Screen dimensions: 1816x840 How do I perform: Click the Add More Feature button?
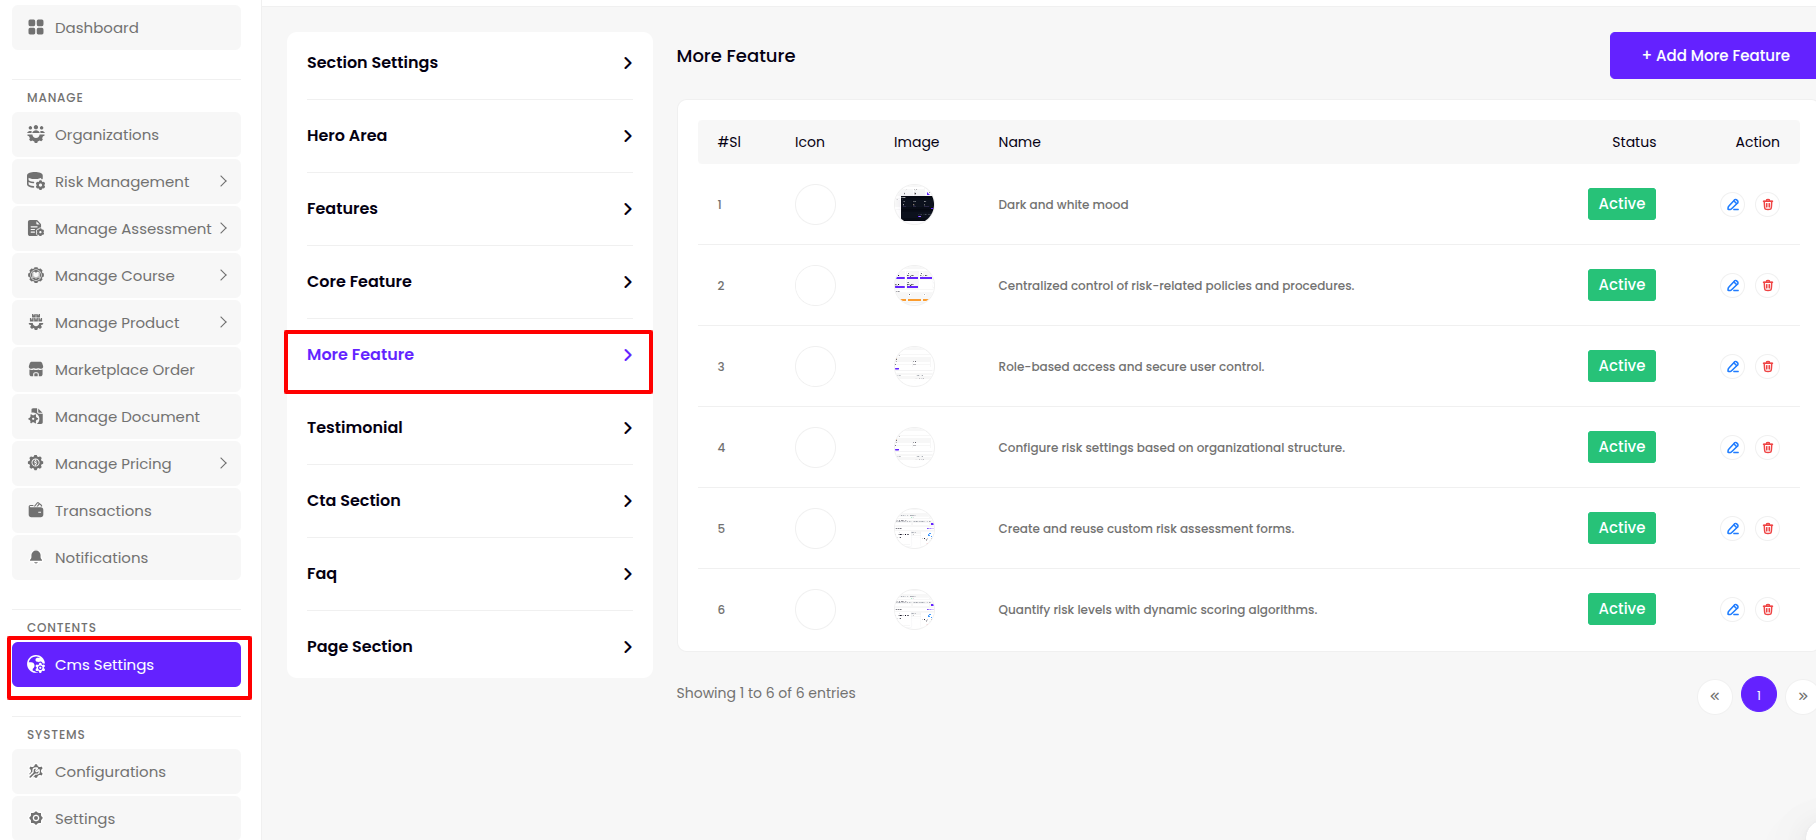(x=1714, y=56)
